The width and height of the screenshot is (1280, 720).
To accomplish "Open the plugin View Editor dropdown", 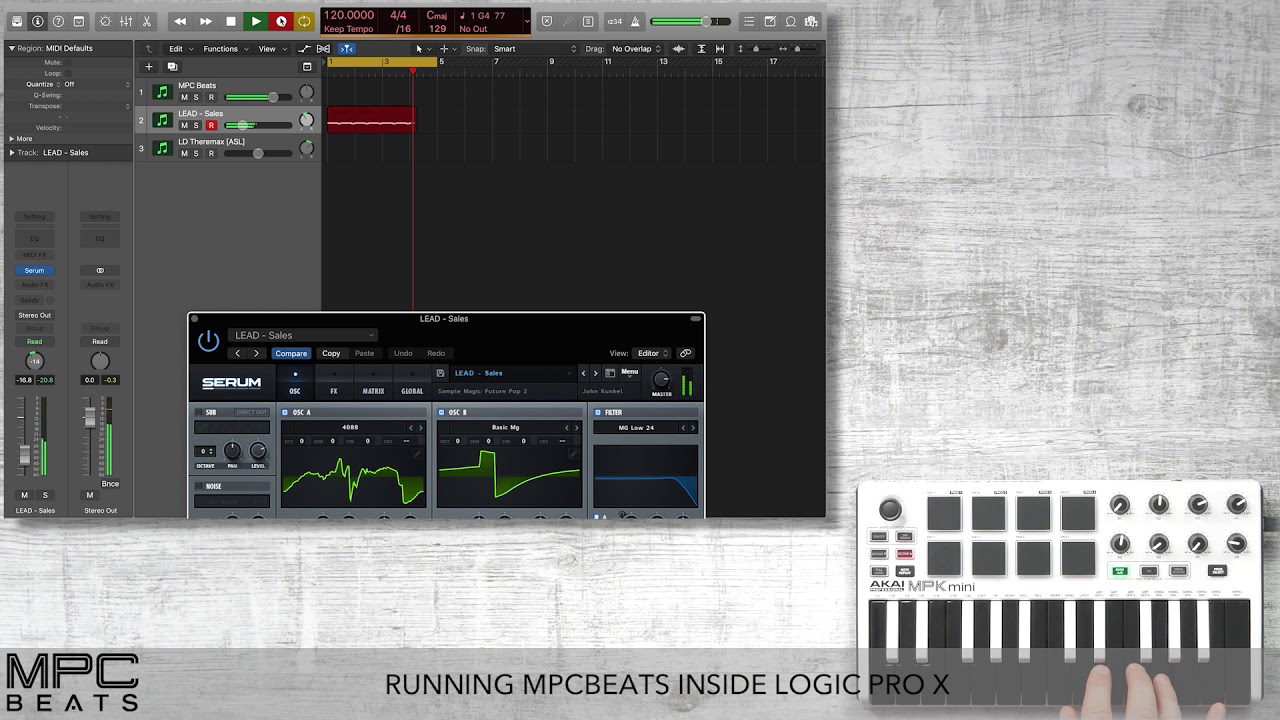I will coord(653,353).
